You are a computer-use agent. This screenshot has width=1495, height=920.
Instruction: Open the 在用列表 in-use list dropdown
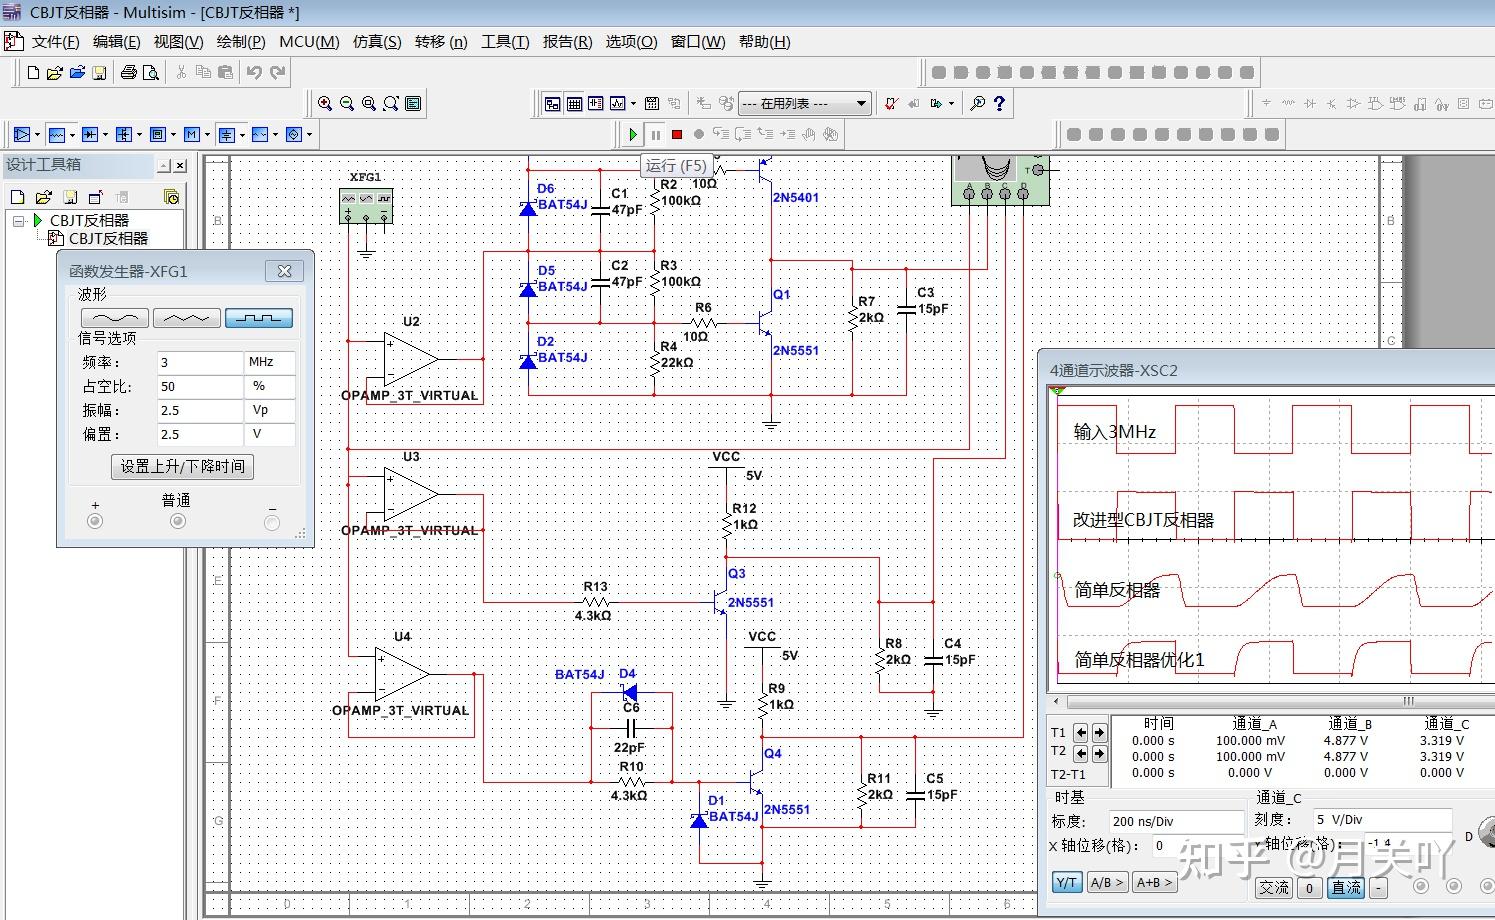tap(861, 103)
